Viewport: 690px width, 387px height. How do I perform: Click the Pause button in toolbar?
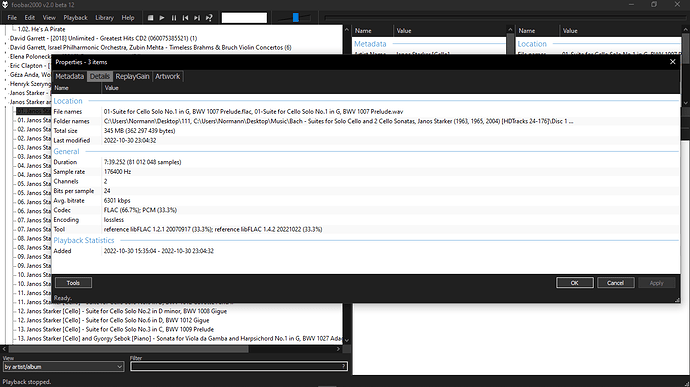(x=174, y=18)
